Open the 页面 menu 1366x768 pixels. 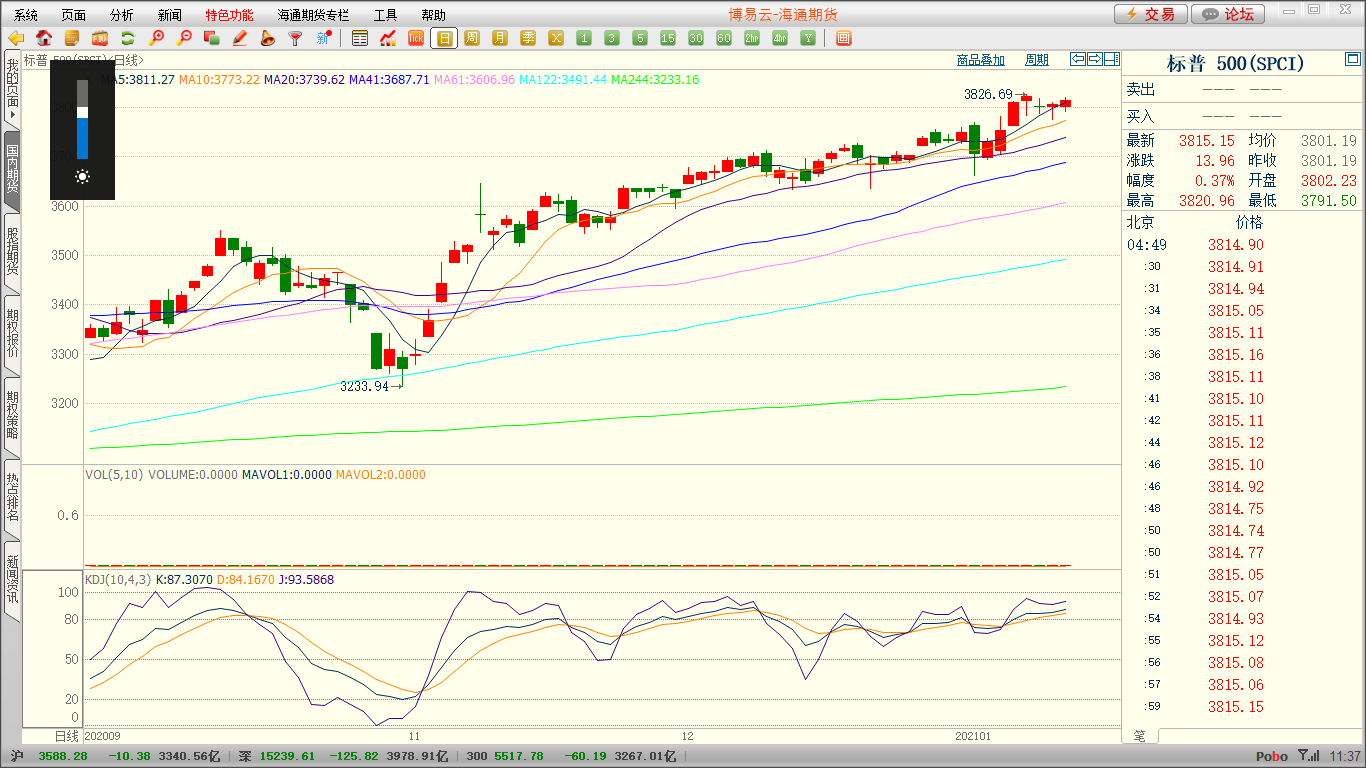pyautogui.click(x=74, y=15)
